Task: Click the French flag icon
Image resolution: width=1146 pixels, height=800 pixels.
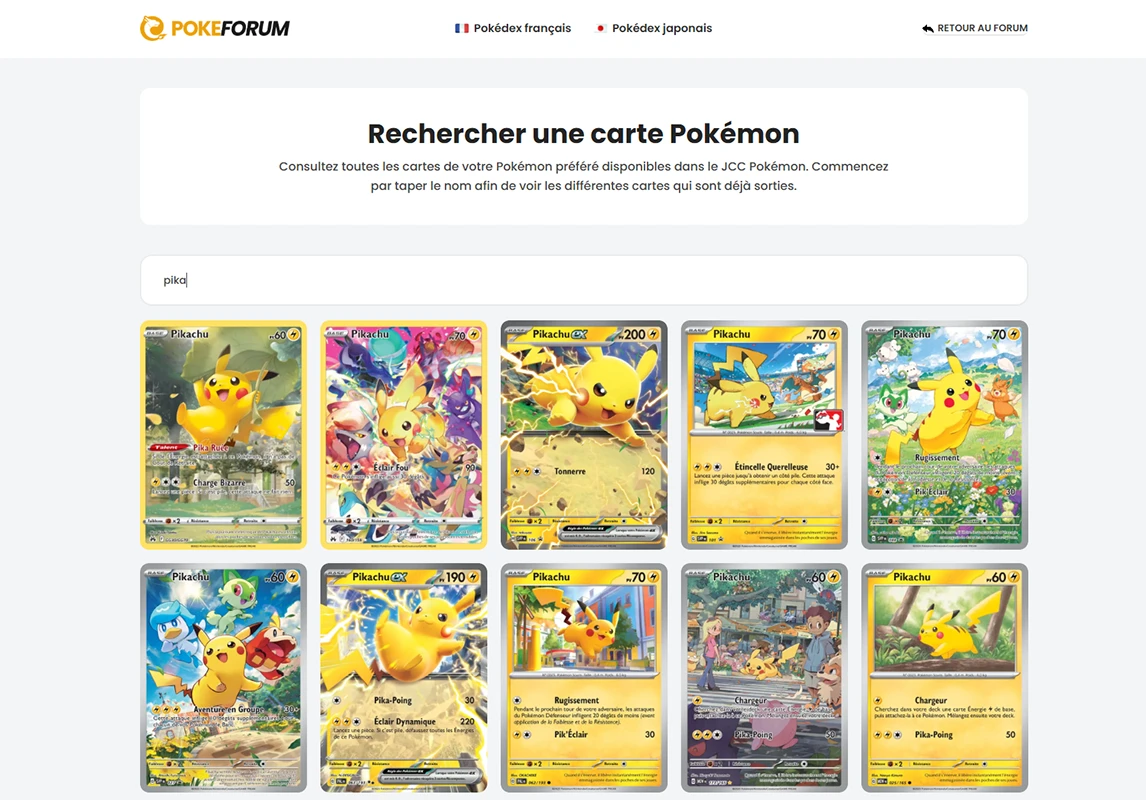Action: click(461, 28)
